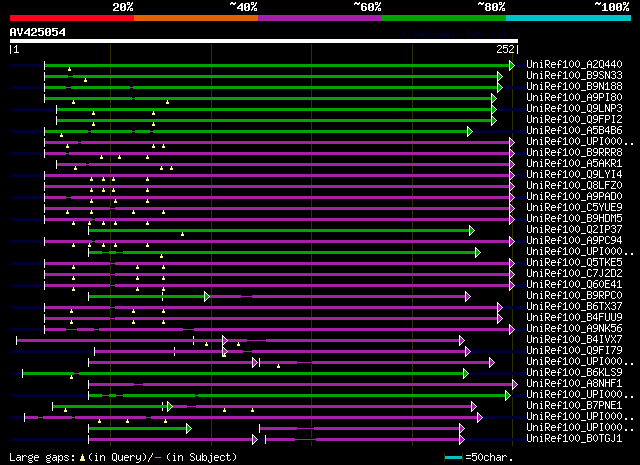This screenshot has height=465, width=640.
Task: Click the end position label 252
Action: (x=505, y=49)
